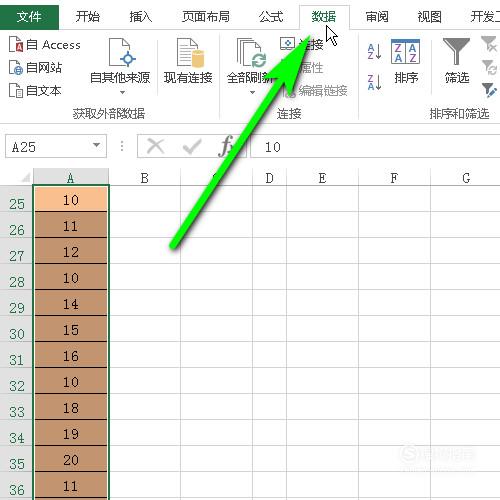Image resolution: width=500 pixels, height=500 pixels.
Task: Click the 全部刷新 refresh all icon
Action: [x=252, y=53]
